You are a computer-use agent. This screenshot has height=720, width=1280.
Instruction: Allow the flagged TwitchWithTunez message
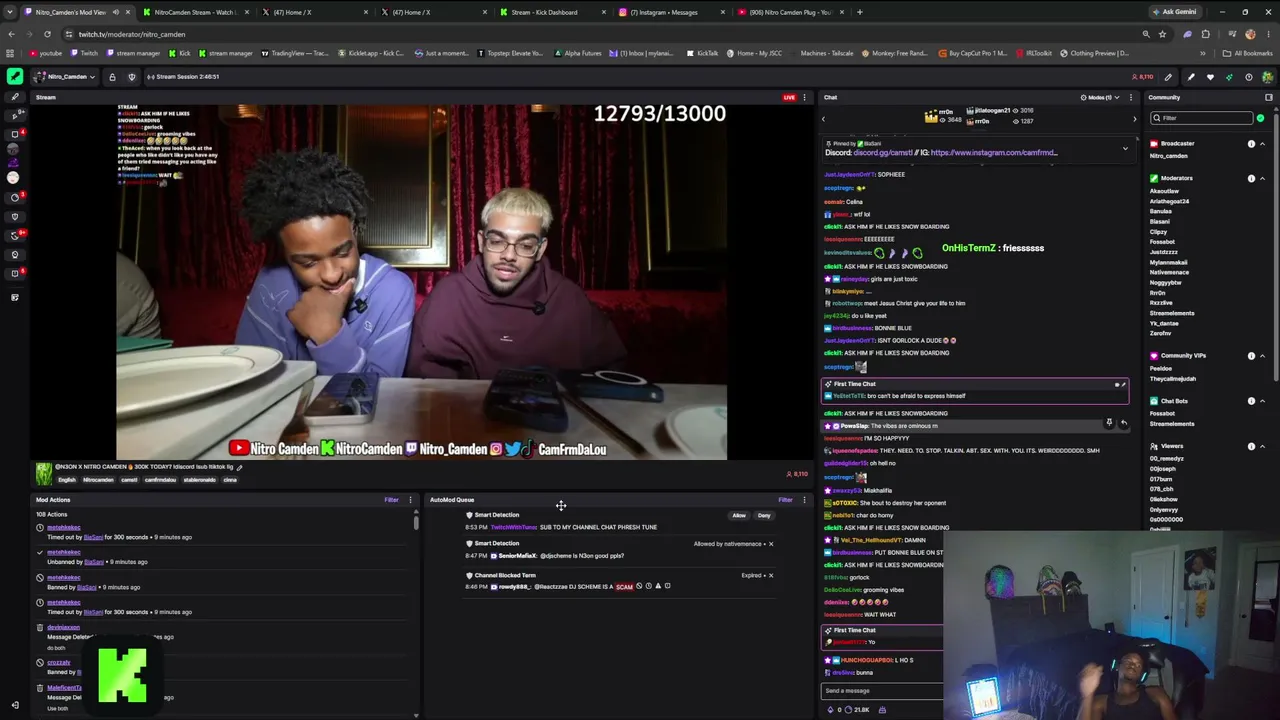739,516
